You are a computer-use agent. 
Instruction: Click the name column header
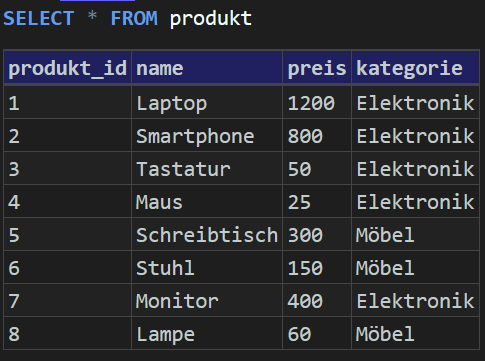(207, 68)
